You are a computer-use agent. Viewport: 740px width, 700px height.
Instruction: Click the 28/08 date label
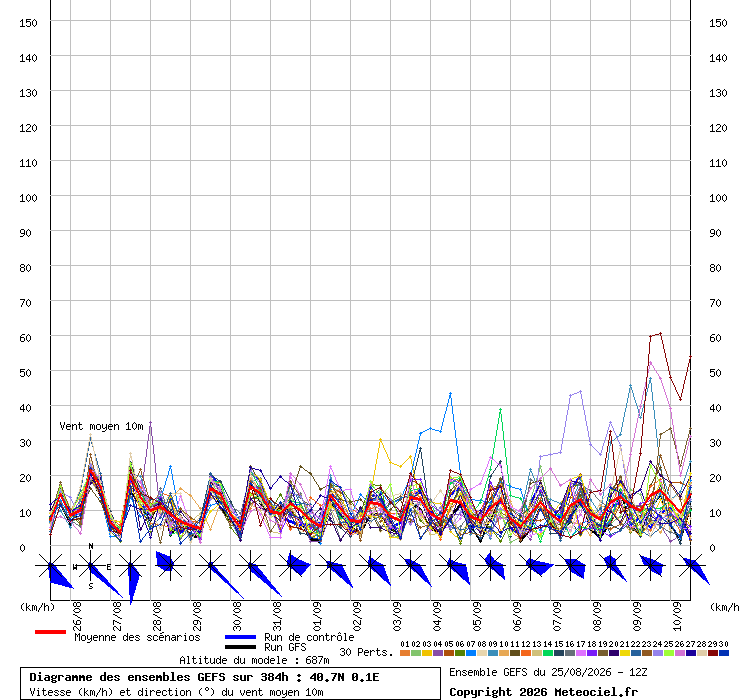click(x=157, y=616)
